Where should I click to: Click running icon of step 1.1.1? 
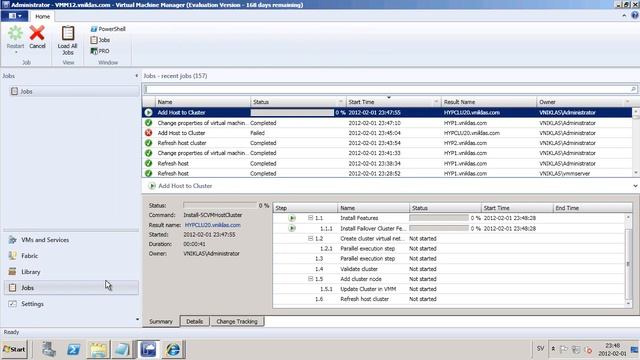[x=292, y=228]
